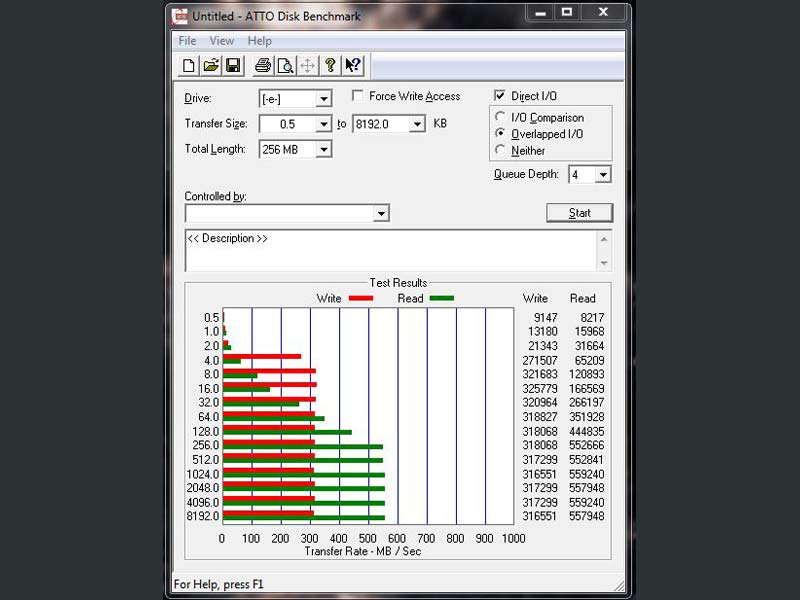This screenshot has height=600, width=800.
Task: Click the Print toolbar icon
Action: click(262, 66)
